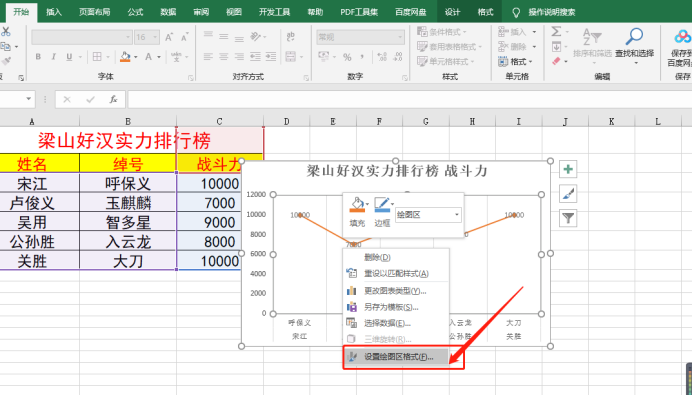Open Conditional Formatting (条件格式)
The height and width of the screenshot is (395, 693).
(x=442, y=32)
